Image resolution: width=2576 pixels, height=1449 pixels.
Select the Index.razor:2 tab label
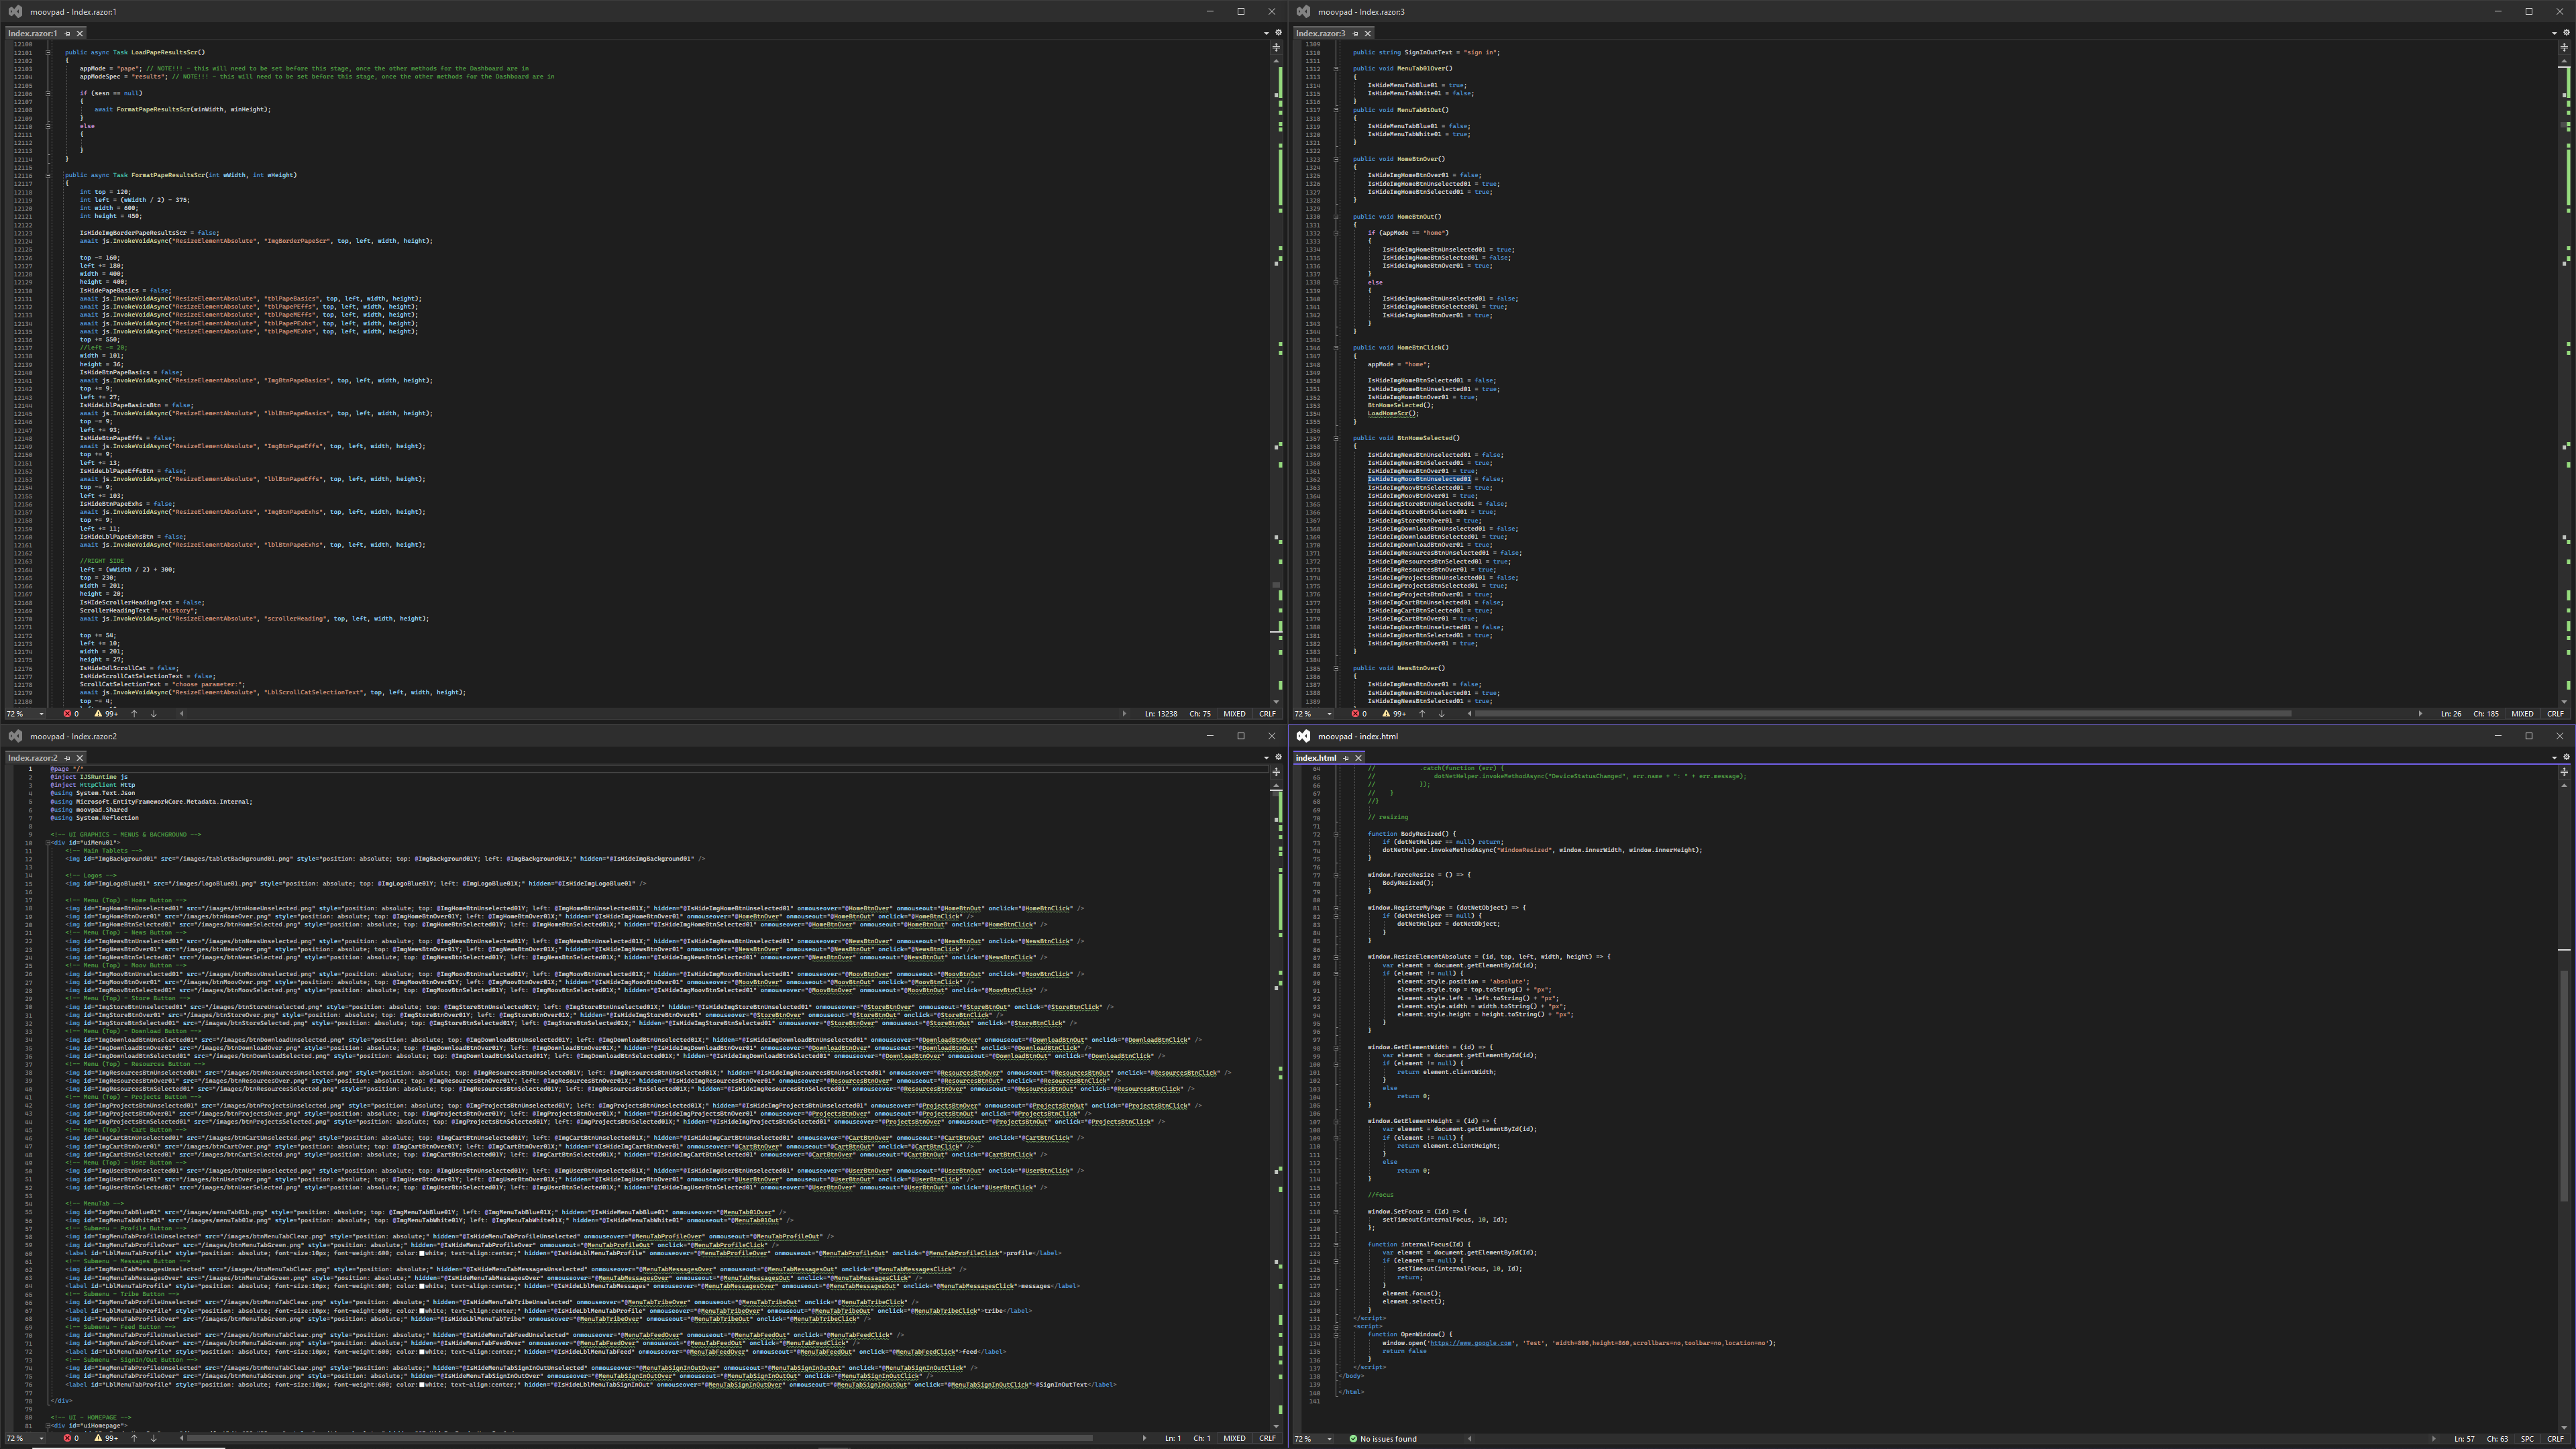click(x=33, y=758)
